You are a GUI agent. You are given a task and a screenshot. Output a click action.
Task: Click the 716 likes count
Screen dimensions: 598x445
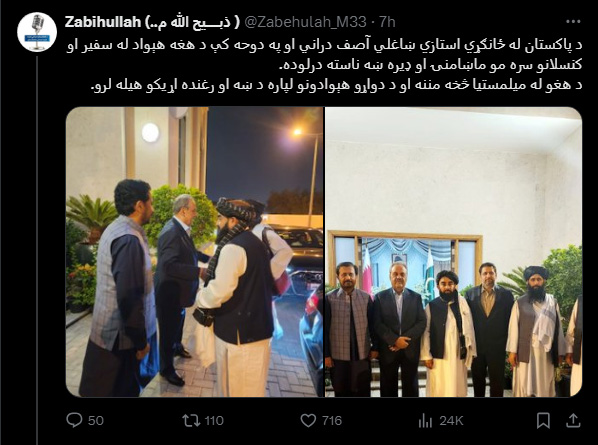pyautogui.click(x=332, y=421)
